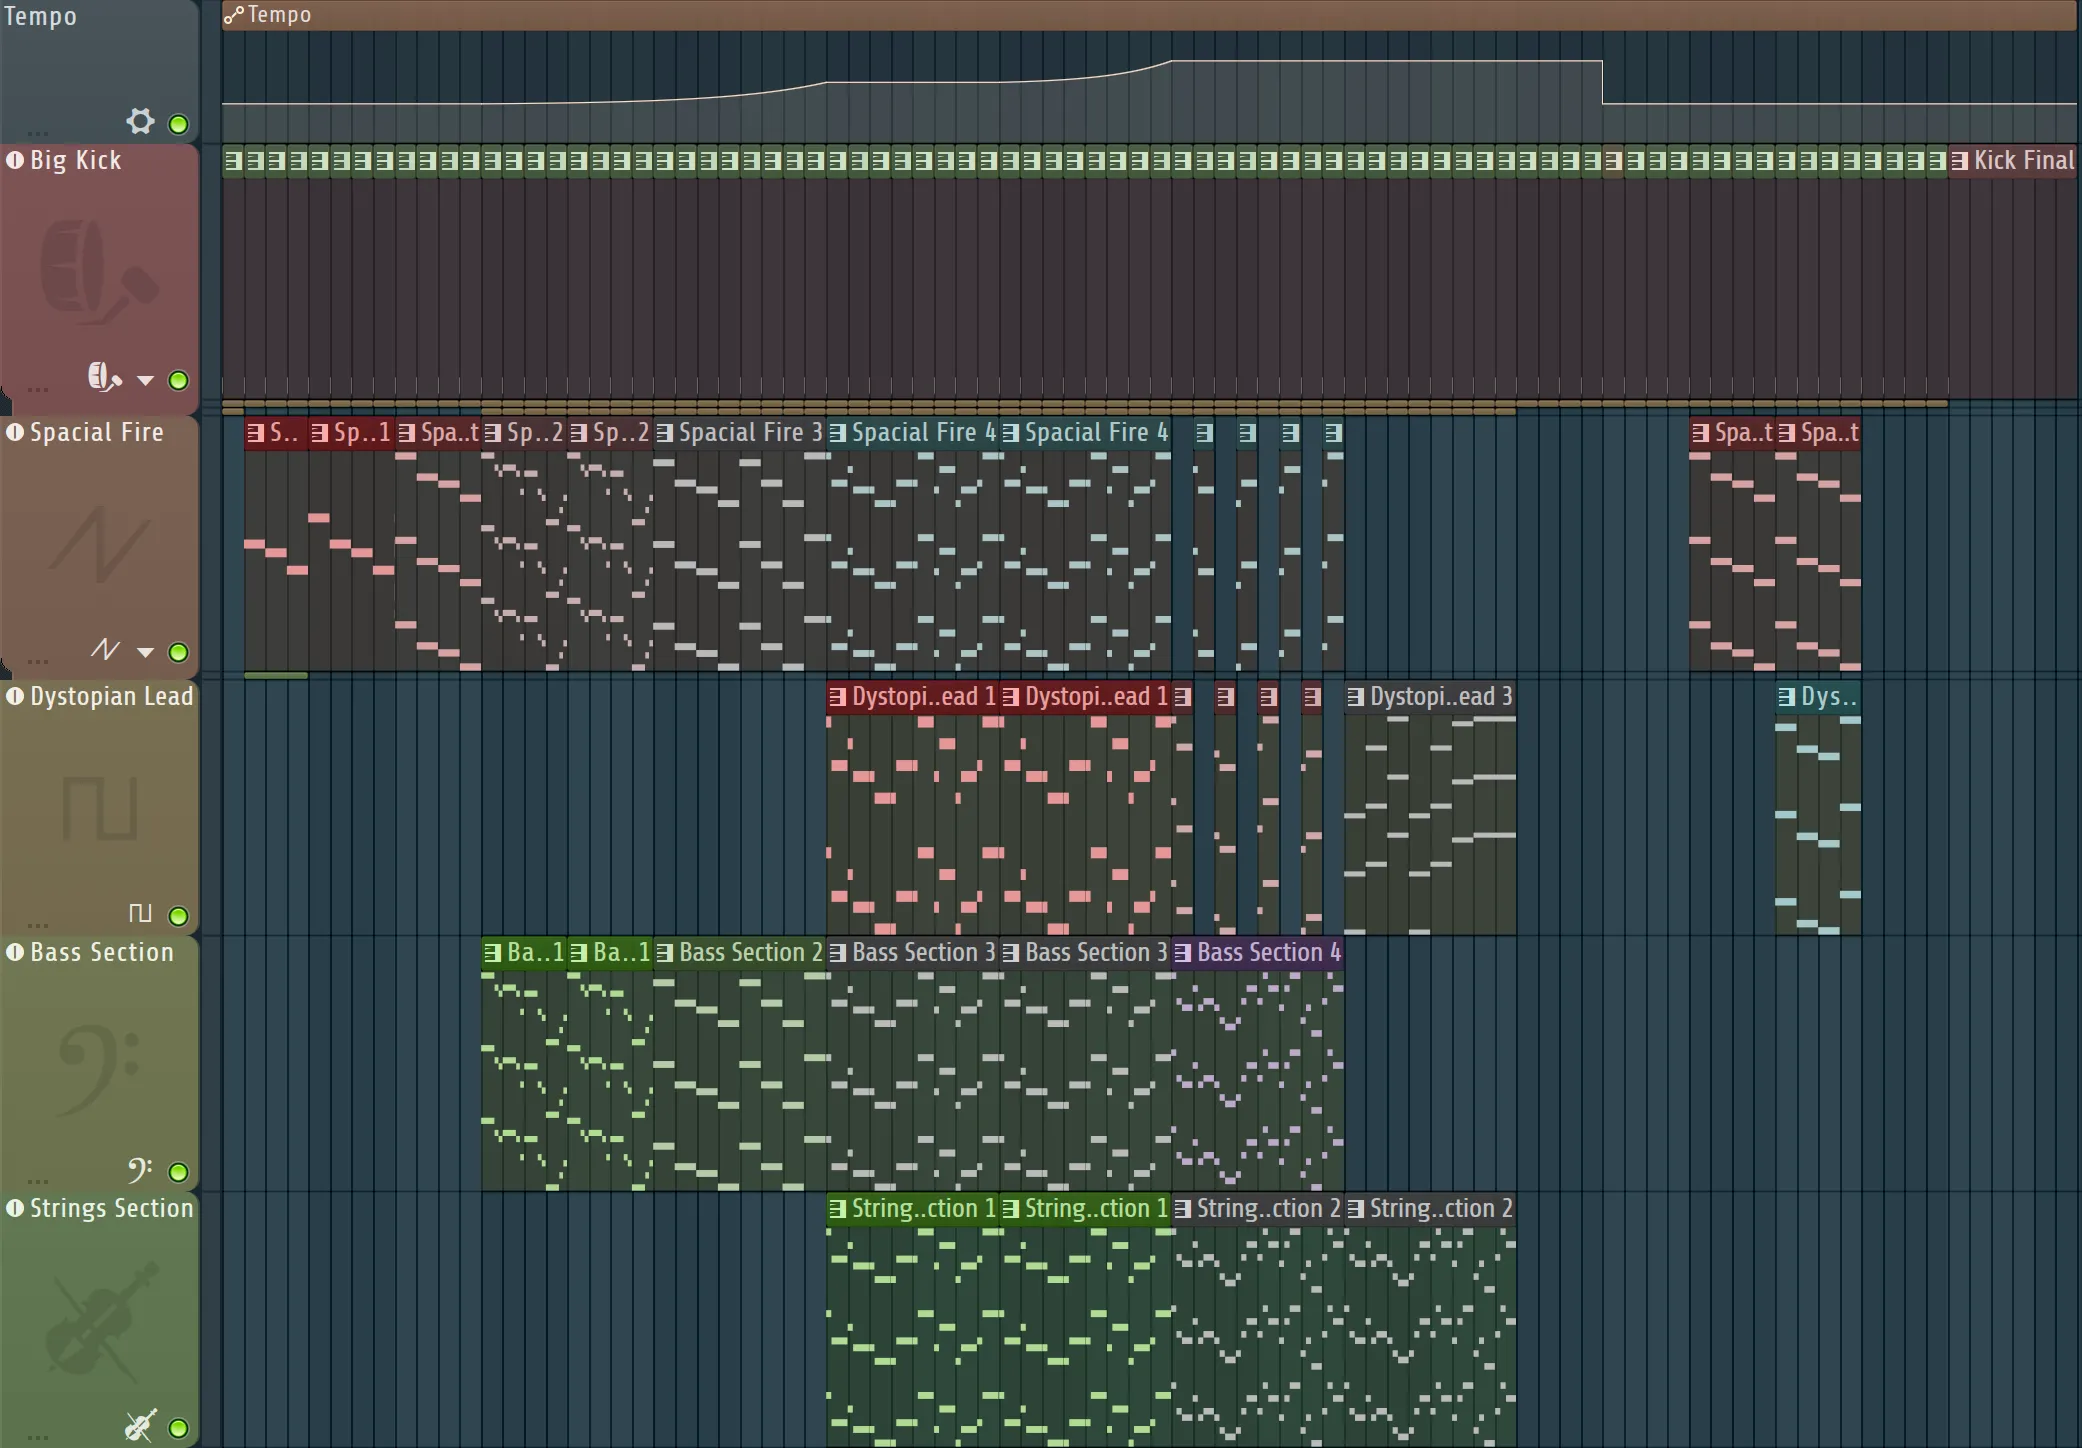Viewport: 2082px width, 1448px height.
Task: Select the Bass Section 2 pattern clip
Action: 750,953
